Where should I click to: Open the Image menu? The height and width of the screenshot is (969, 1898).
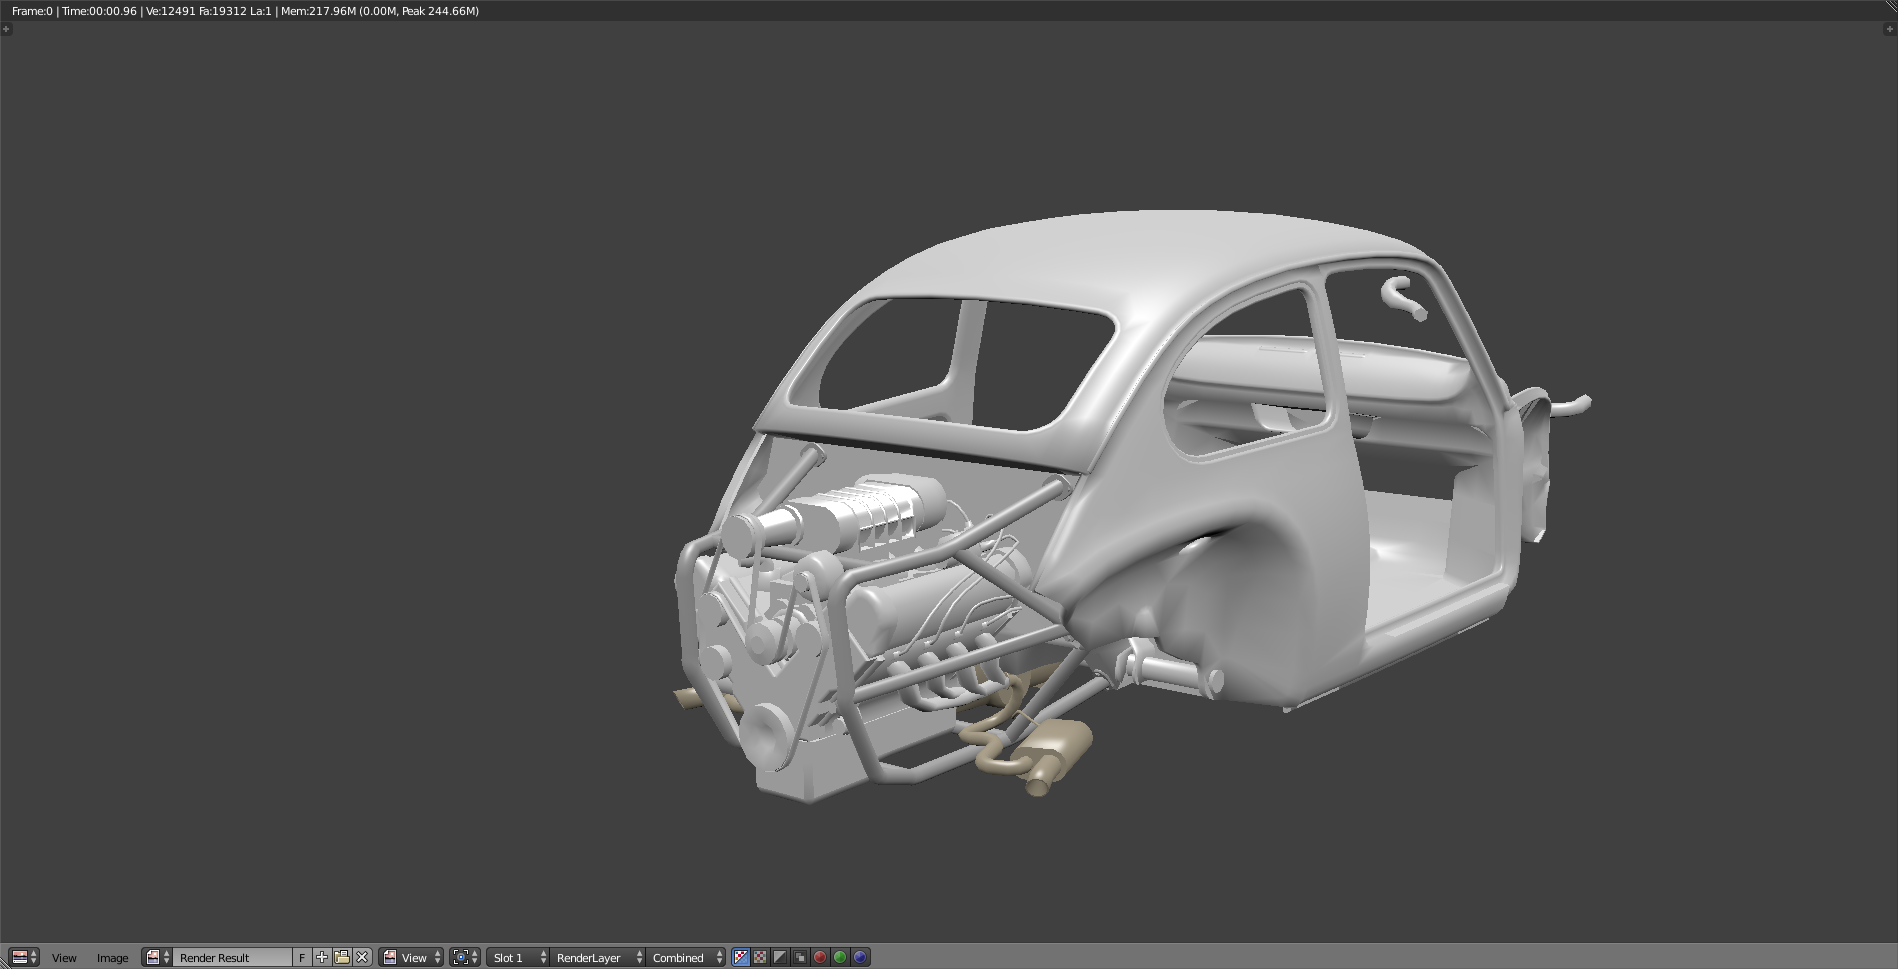point(112,957)
